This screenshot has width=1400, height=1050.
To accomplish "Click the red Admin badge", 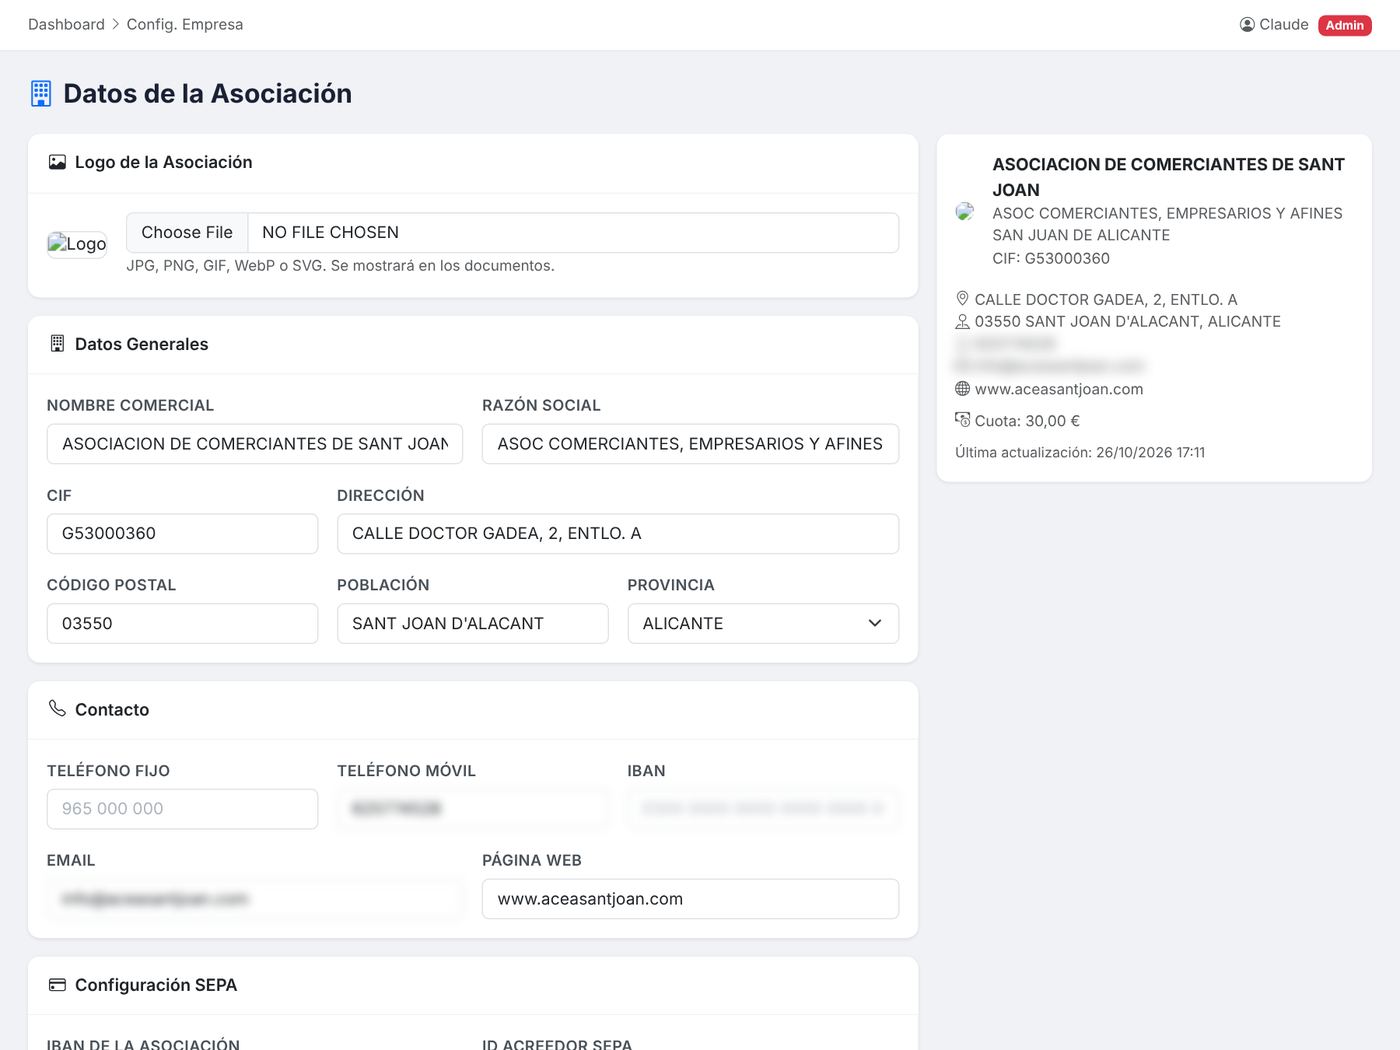I will pos(1345,25).
